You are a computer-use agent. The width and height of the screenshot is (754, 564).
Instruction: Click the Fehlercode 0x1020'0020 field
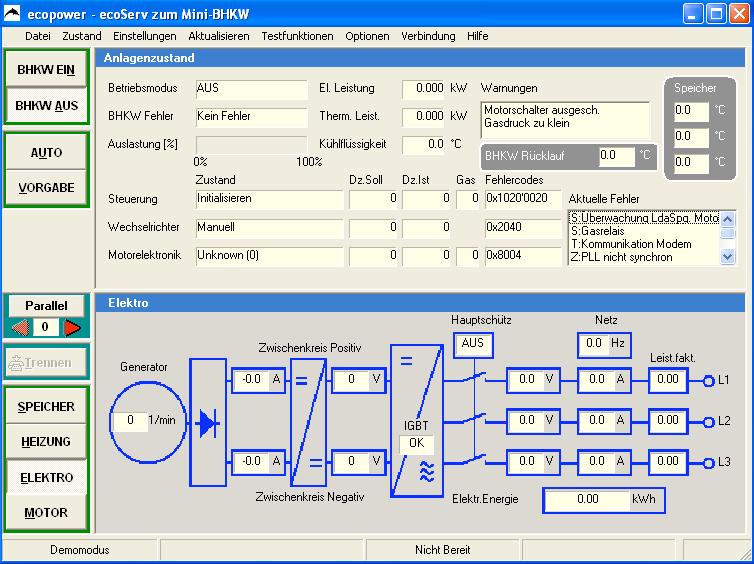(523, 199)
